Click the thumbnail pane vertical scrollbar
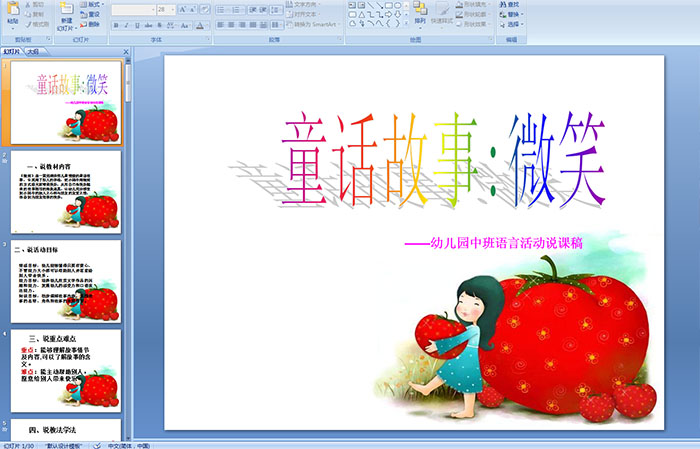The image size is (700, 449). coord(129,248)
